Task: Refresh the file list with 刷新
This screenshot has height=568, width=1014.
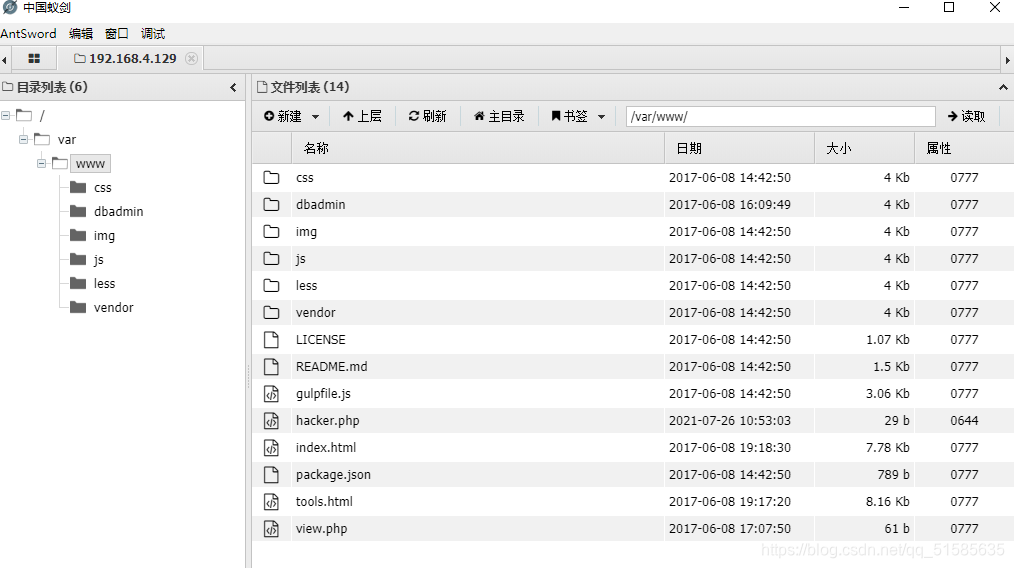Action: click(427, 116)
